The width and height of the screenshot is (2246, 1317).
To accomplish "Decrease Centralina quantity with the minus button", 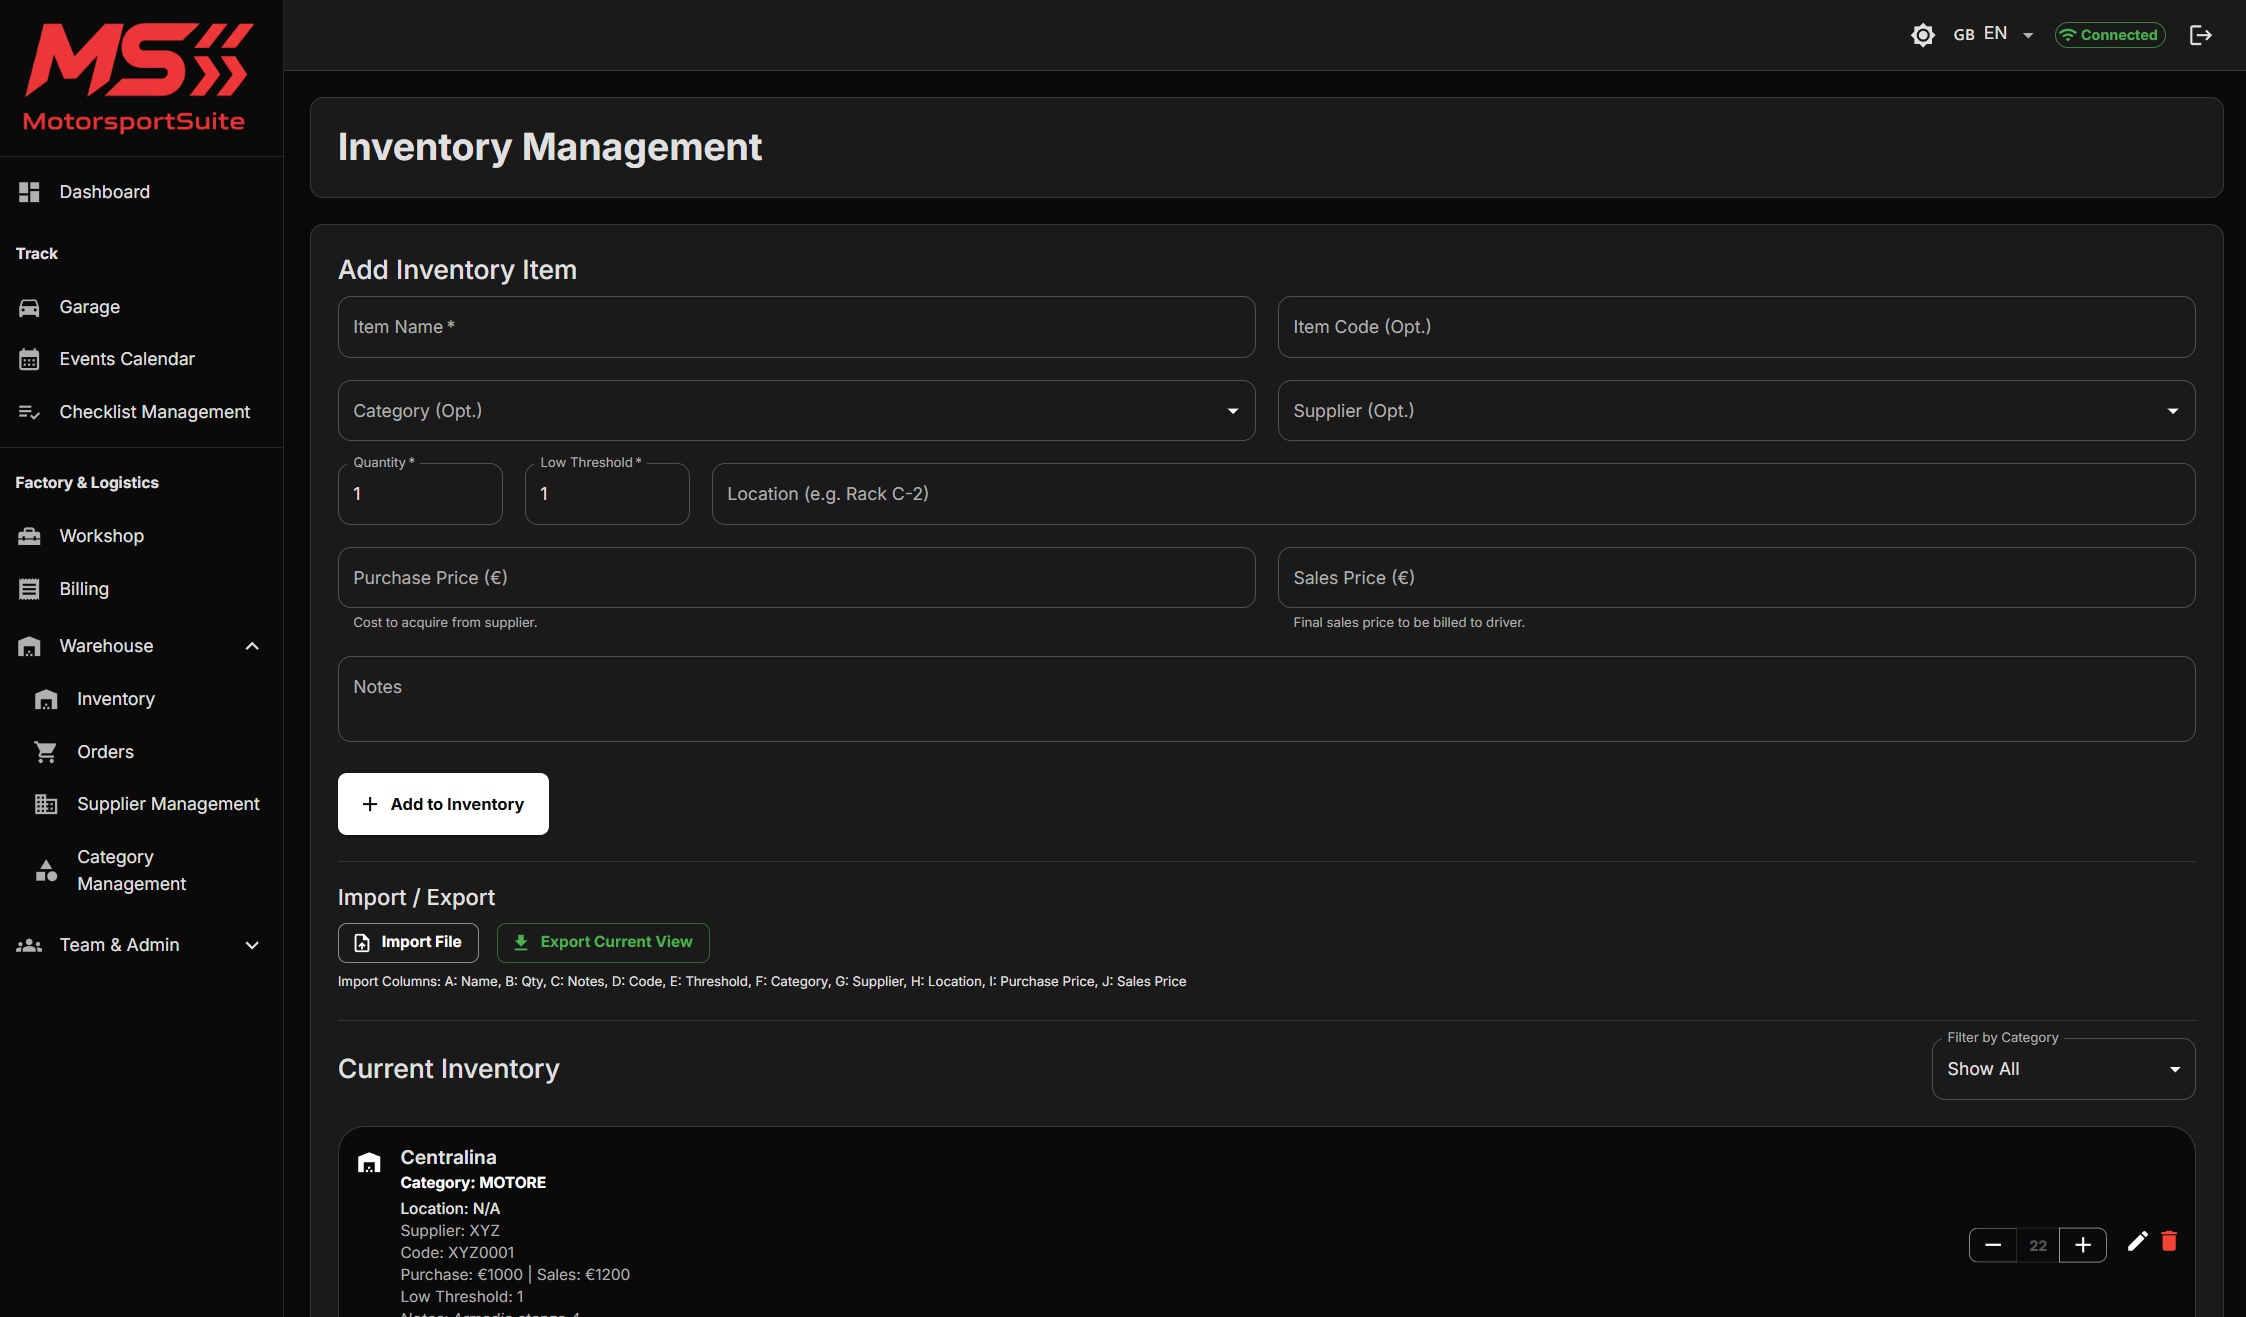I will coord(1992,1245).
